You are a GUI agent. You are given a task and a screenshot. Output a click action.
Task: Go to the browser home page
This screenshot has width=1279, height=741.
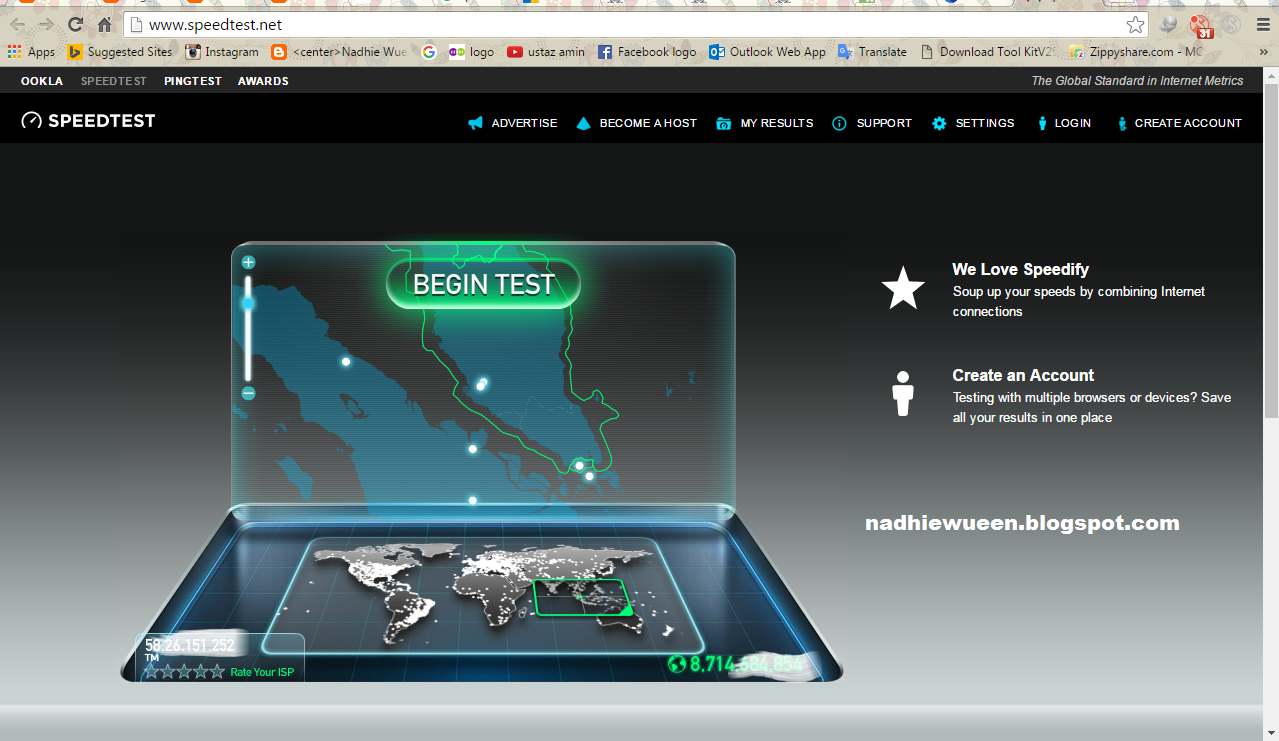click(x=104, y=24)
